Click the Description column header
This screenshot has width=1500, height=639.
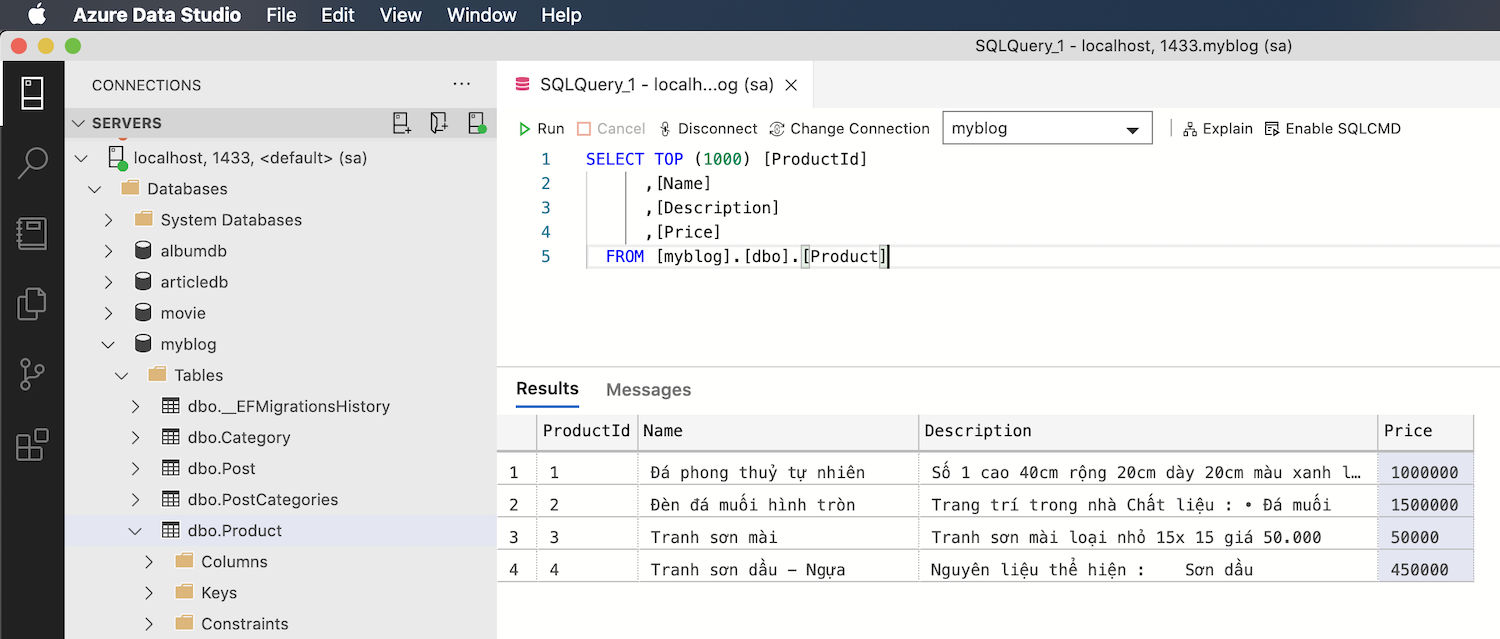click(1148, 431)
